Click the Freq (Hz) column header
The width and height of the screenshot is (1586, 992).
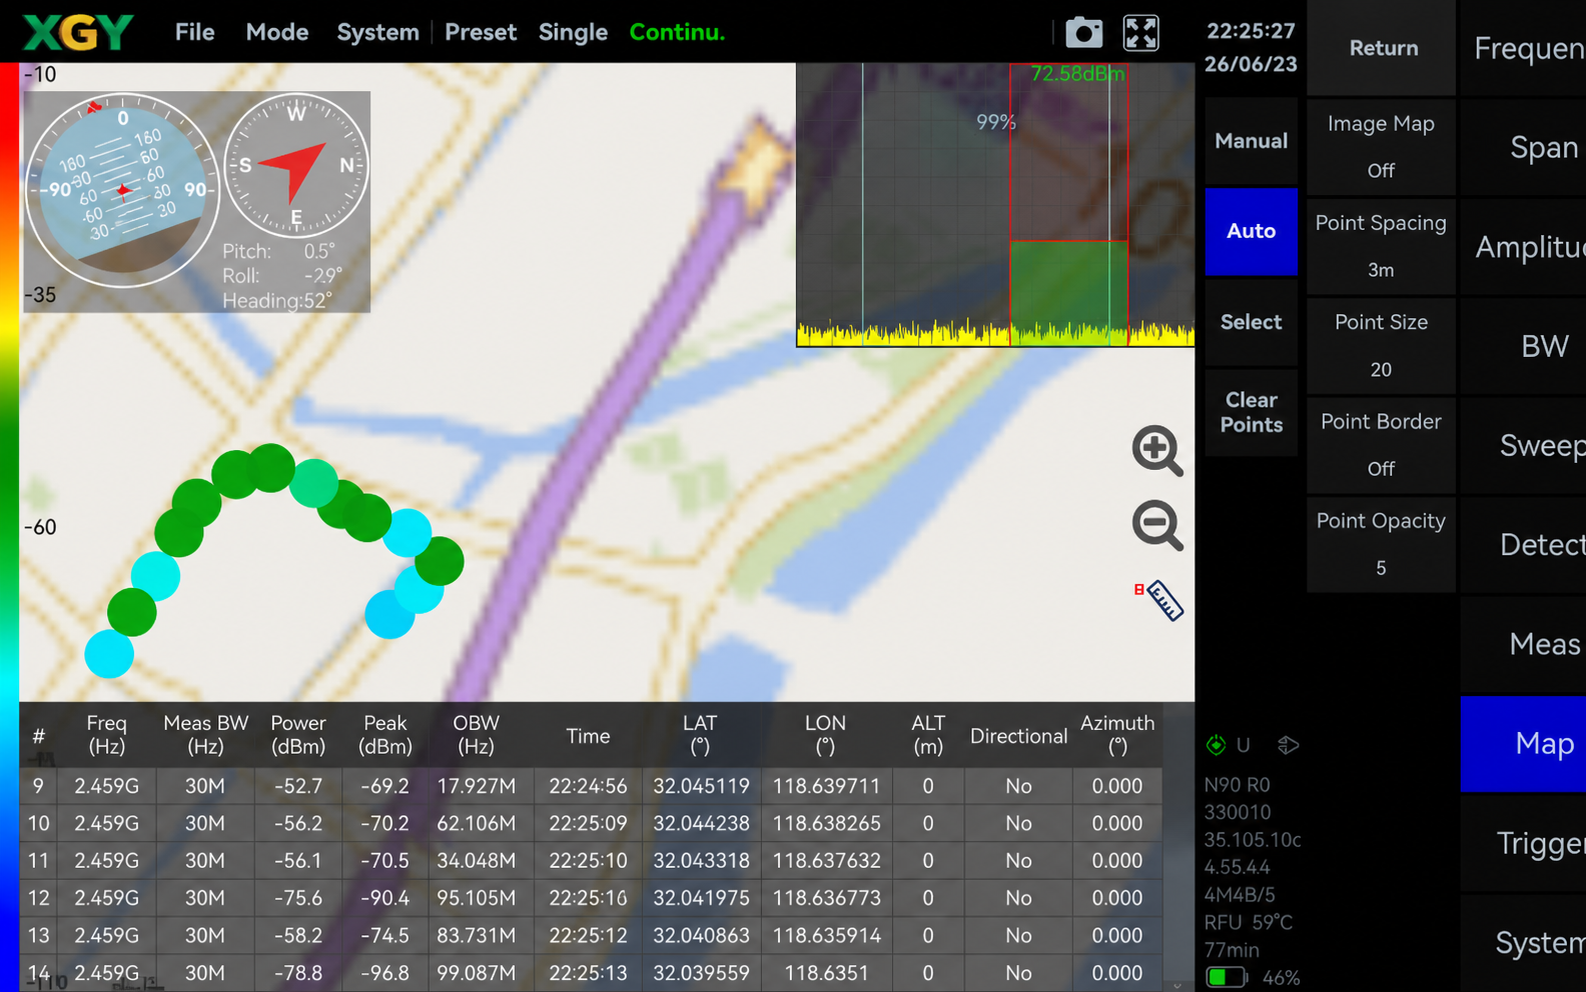click(x=106, y=735)
